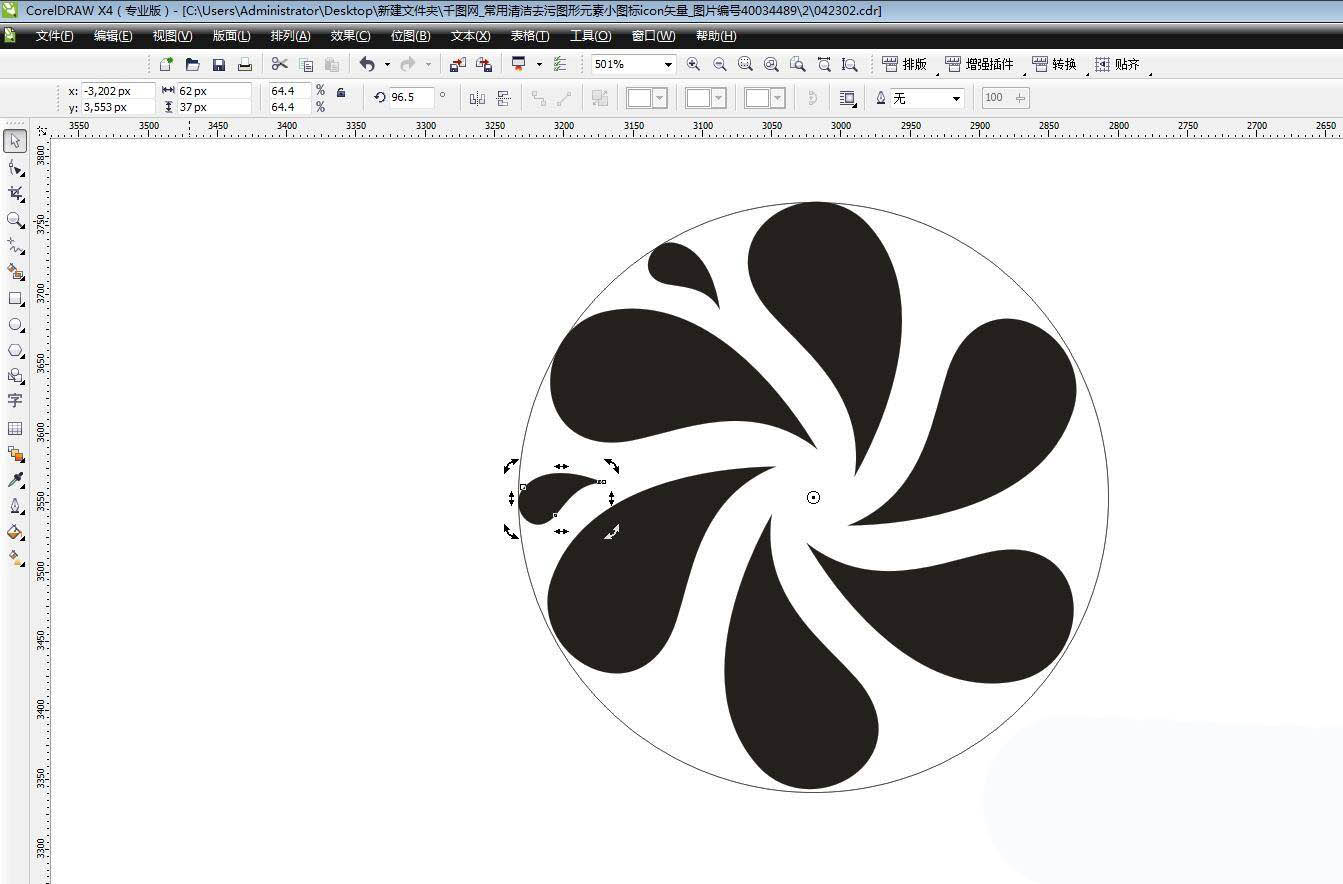This screenshot has width=1343, height=884.
Task: Select the Crop tool in toolbox
Action: click(15, 193)
